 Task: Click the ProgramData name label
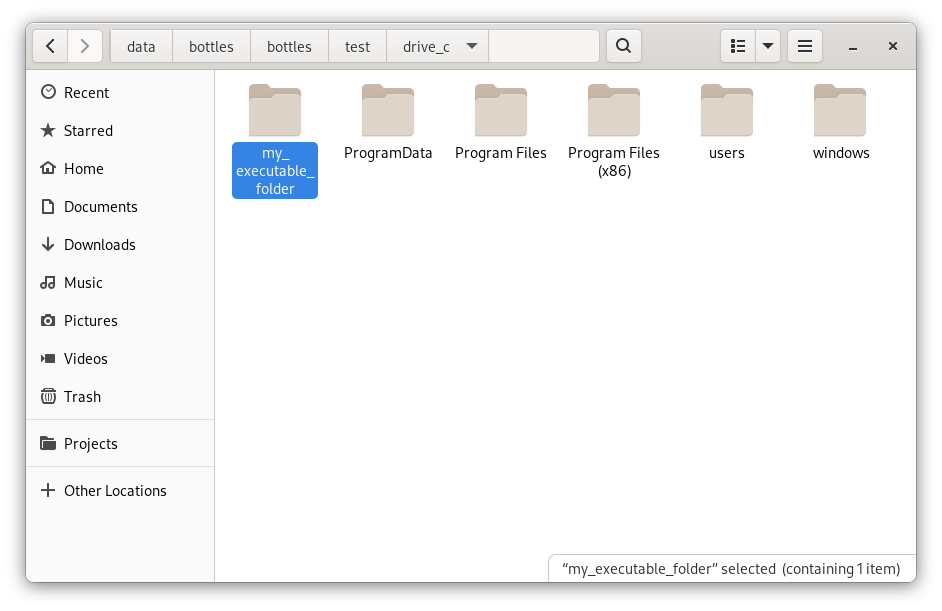[x=388, y=153]
